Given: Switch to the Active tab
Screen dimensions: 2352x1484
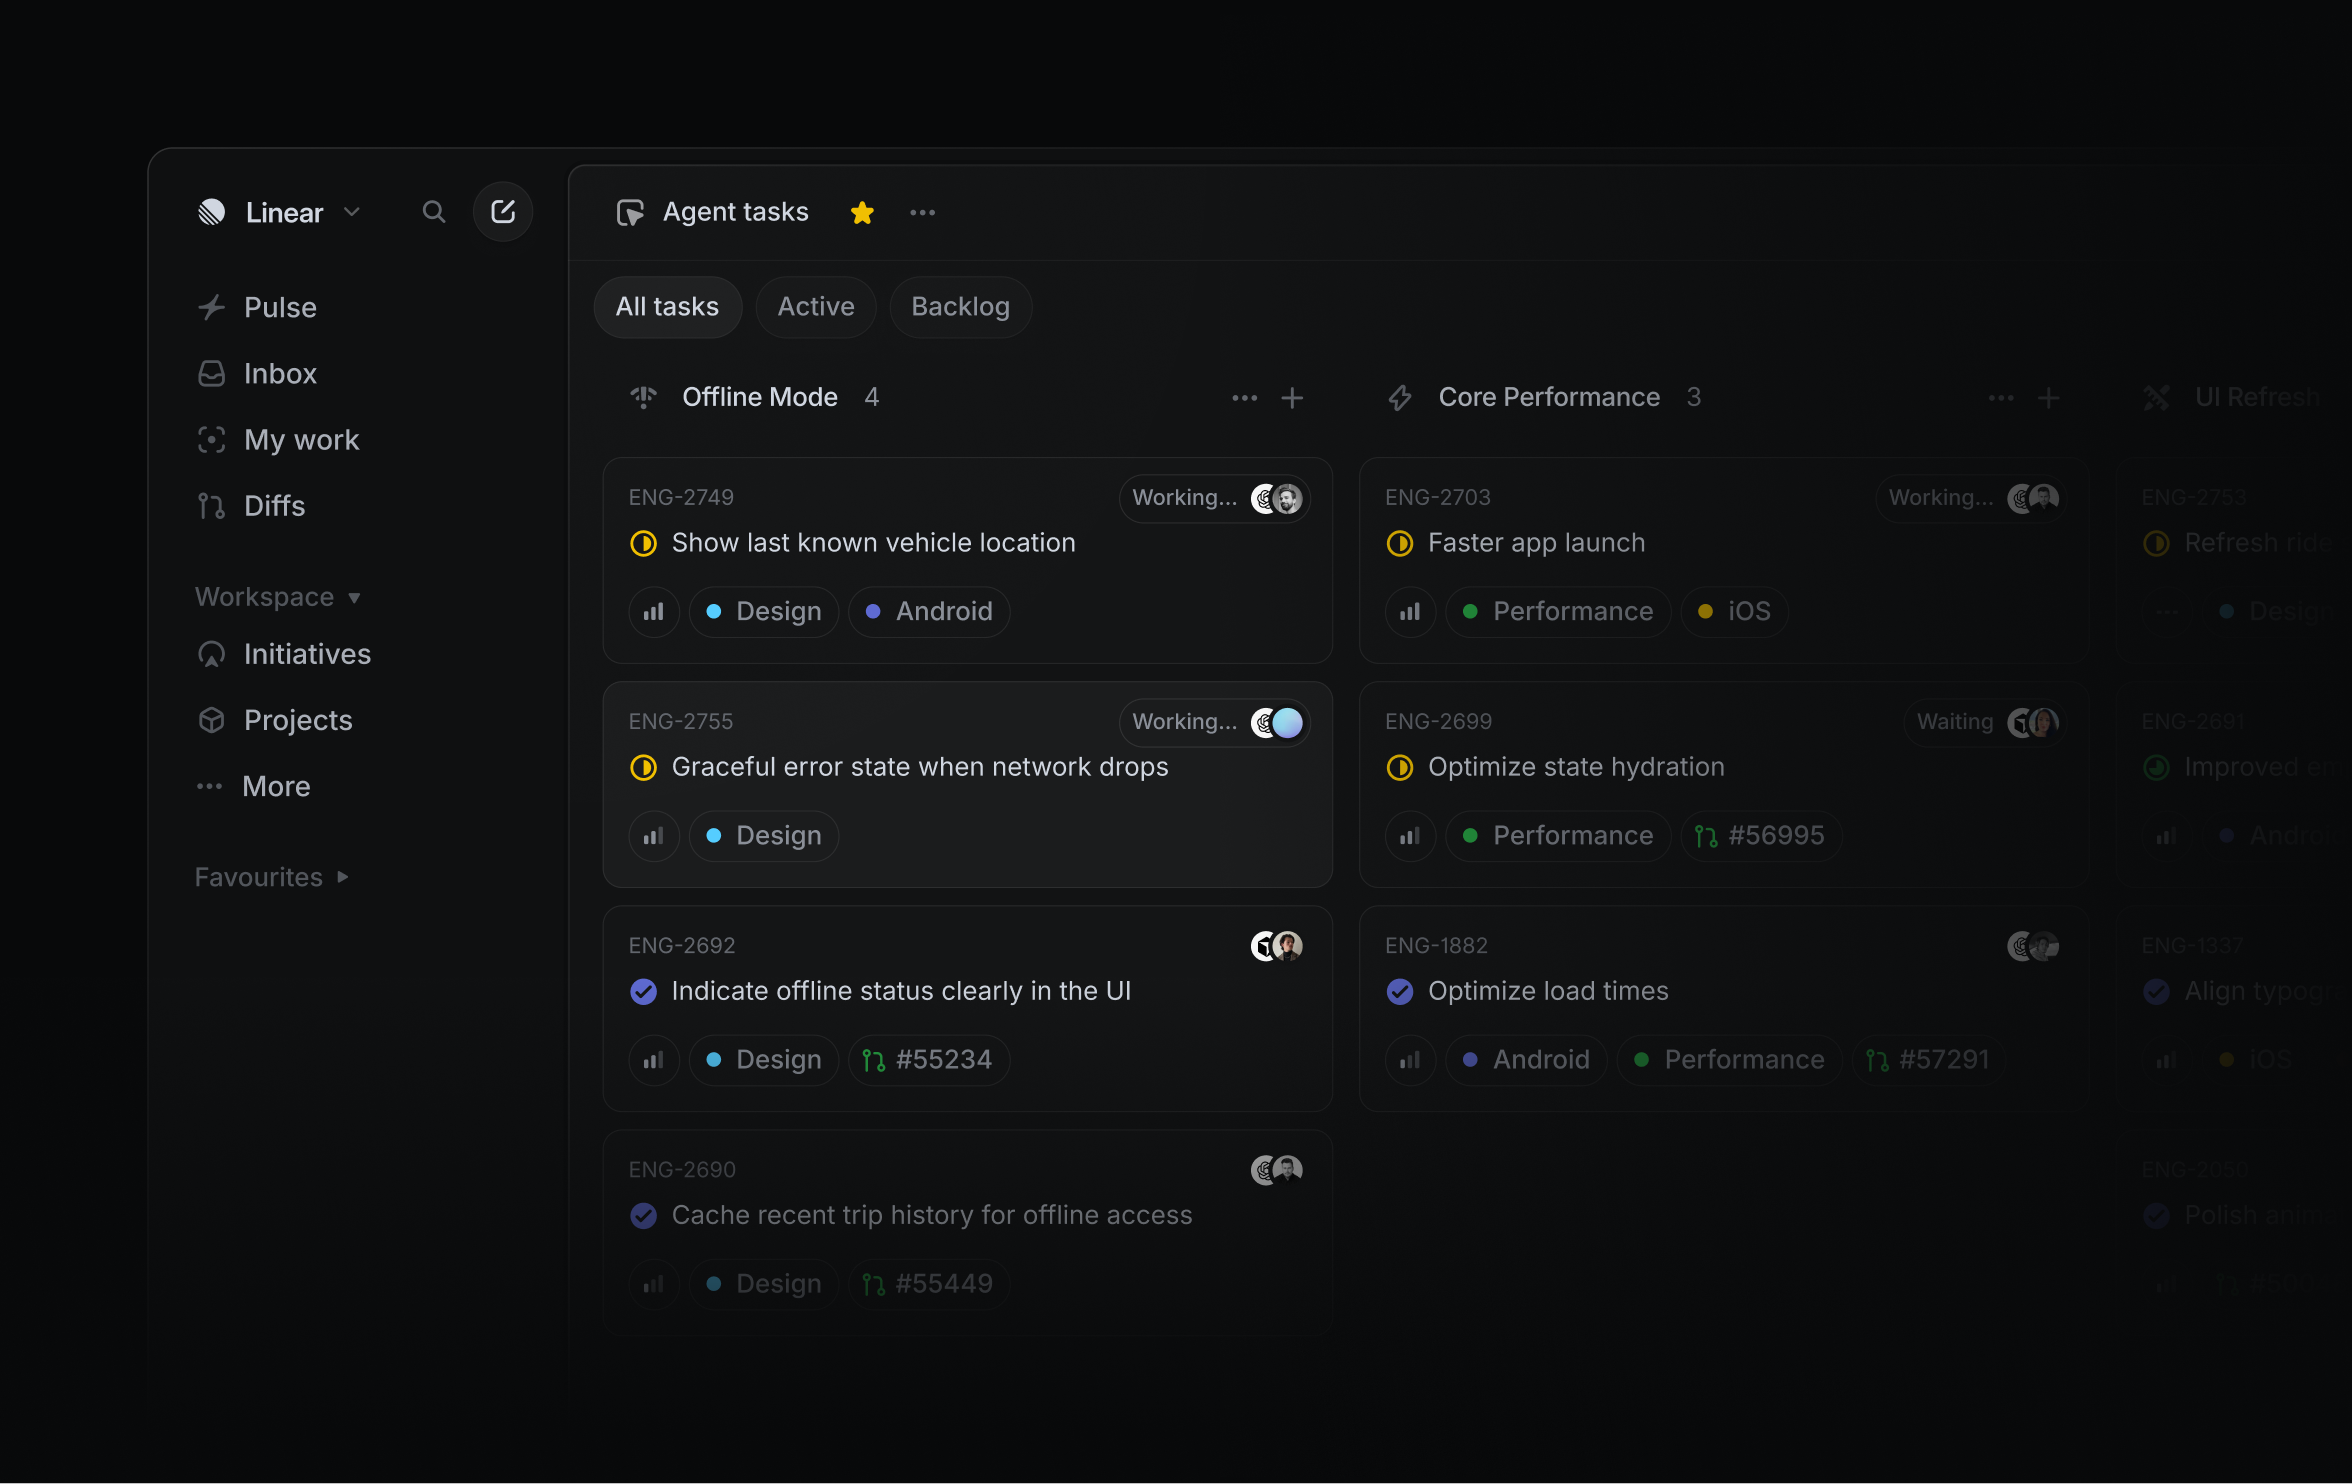Looking at the screenshot, I should pyautogui.click(x=816, y=307).
